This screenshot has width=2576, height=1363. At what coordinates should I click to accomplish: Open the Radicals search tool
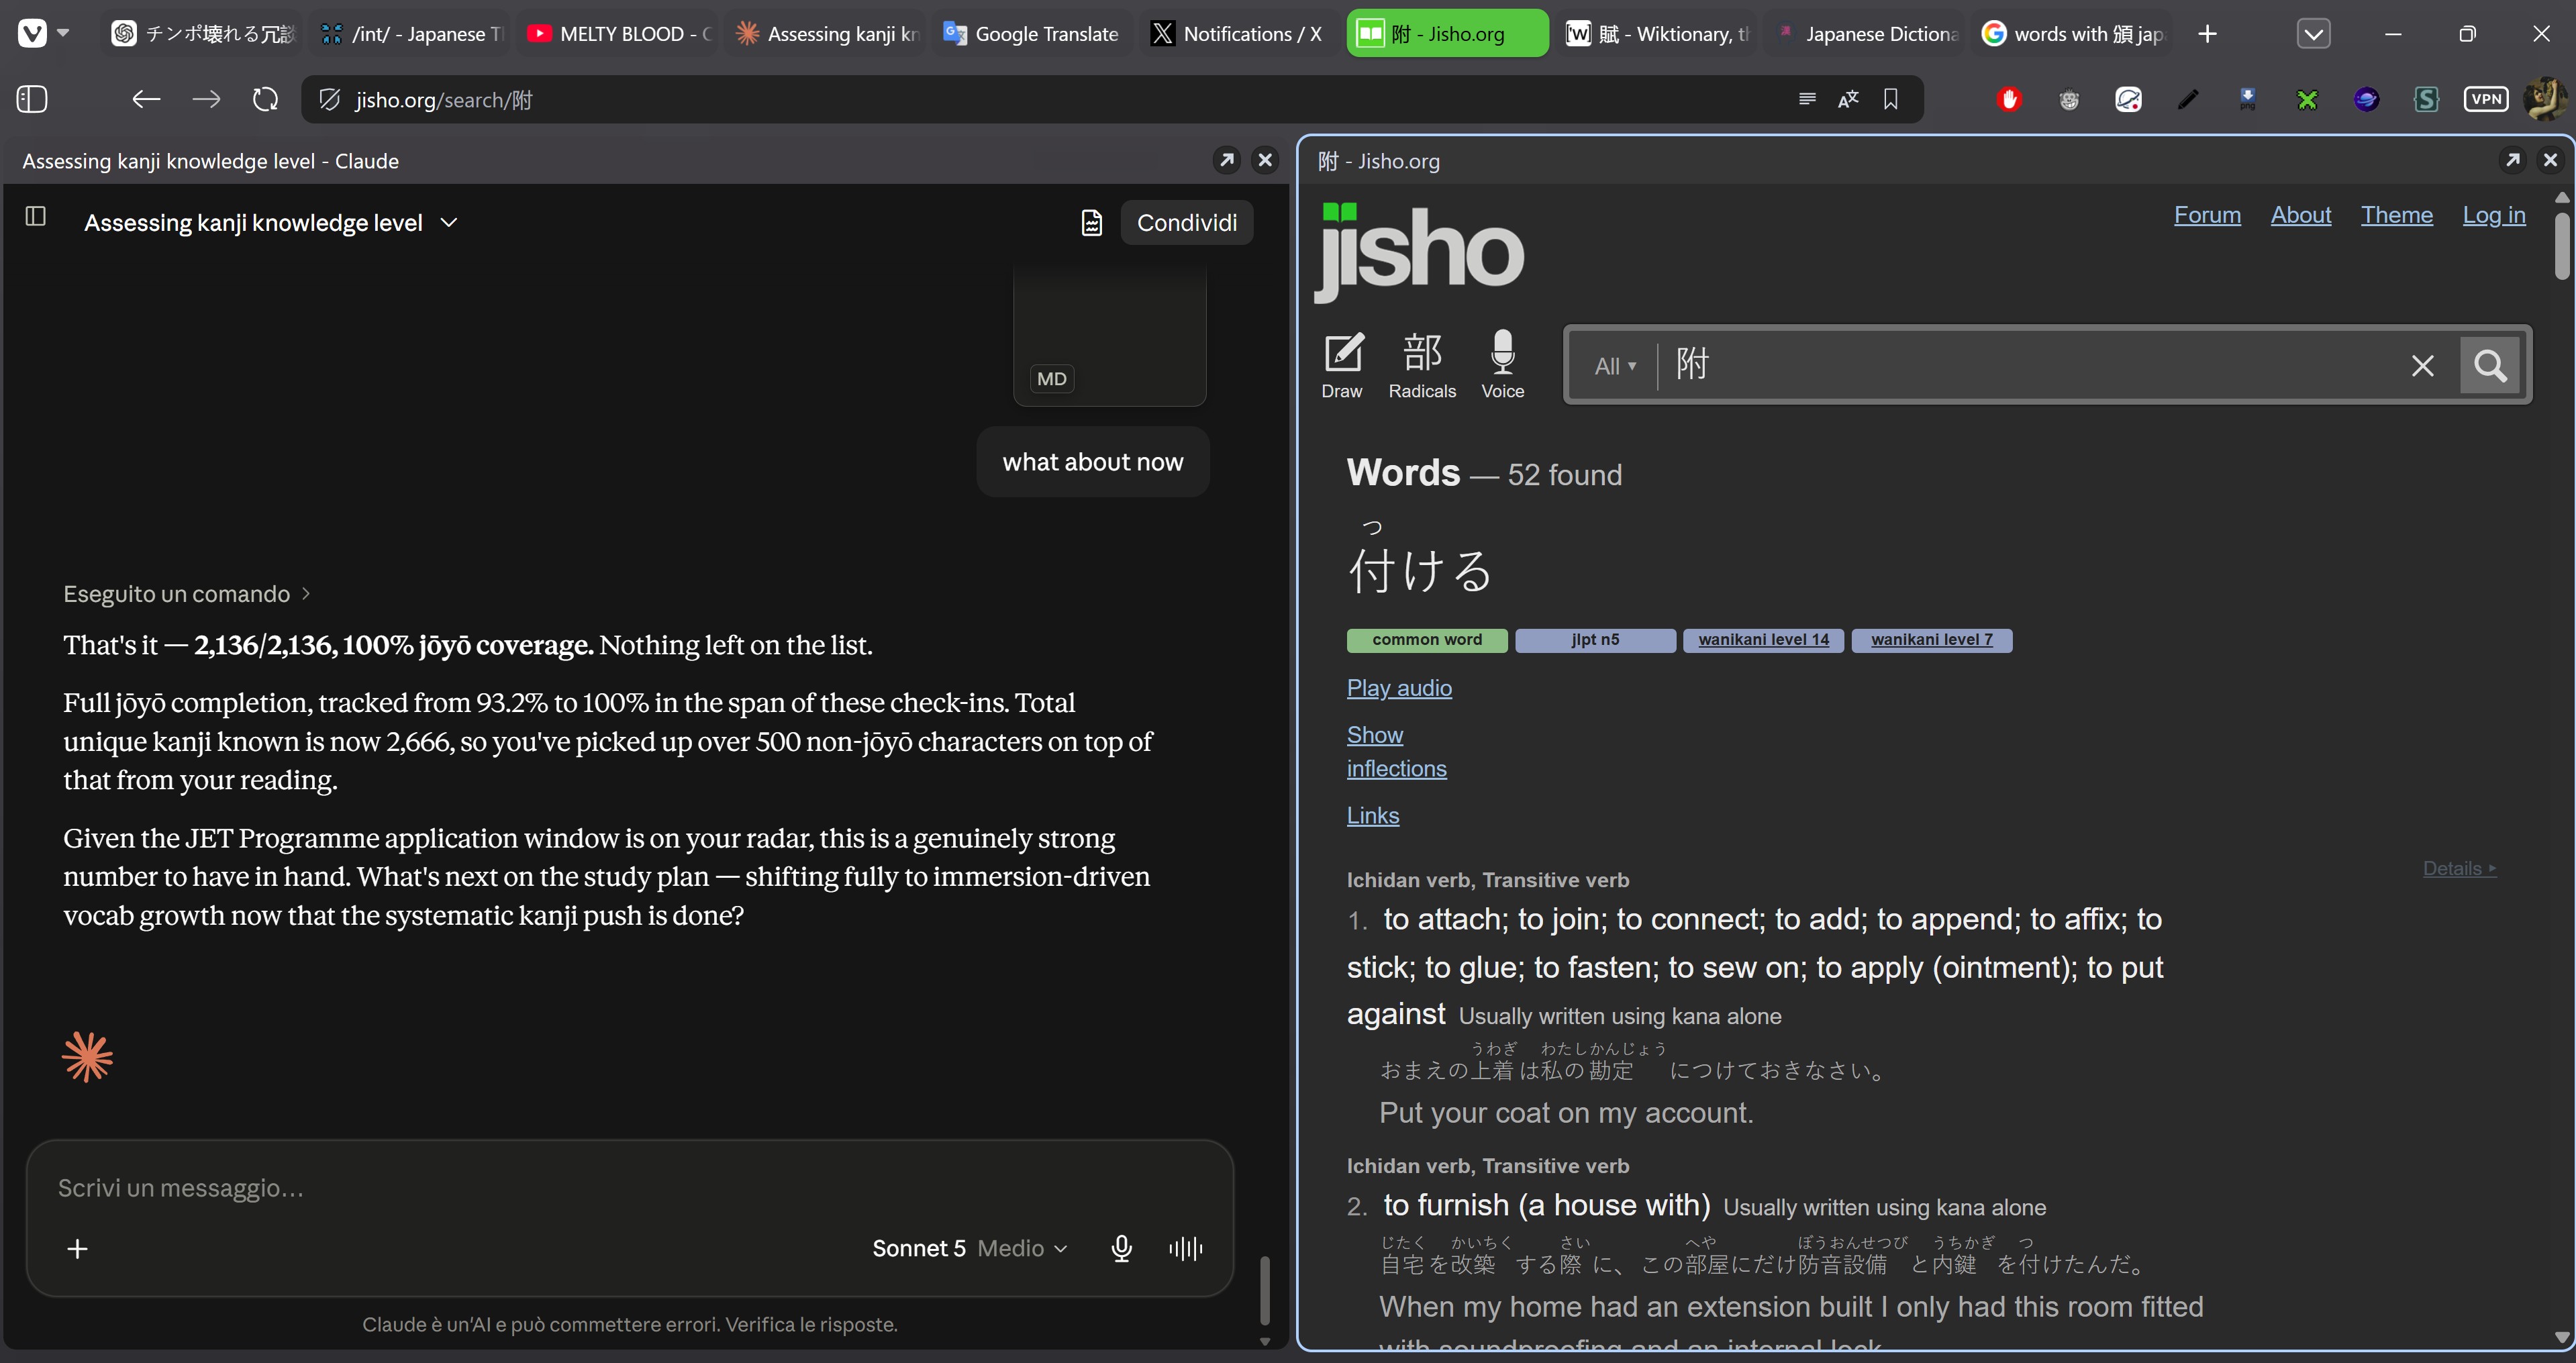coord(1422,366)
